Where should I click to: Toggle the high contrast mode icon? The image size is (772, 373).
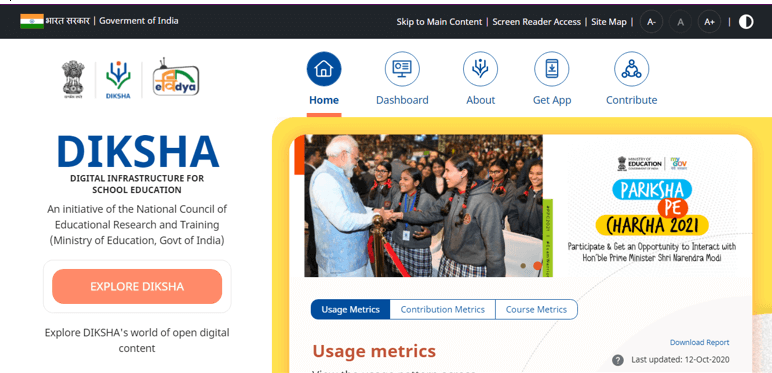pos(746,22)
